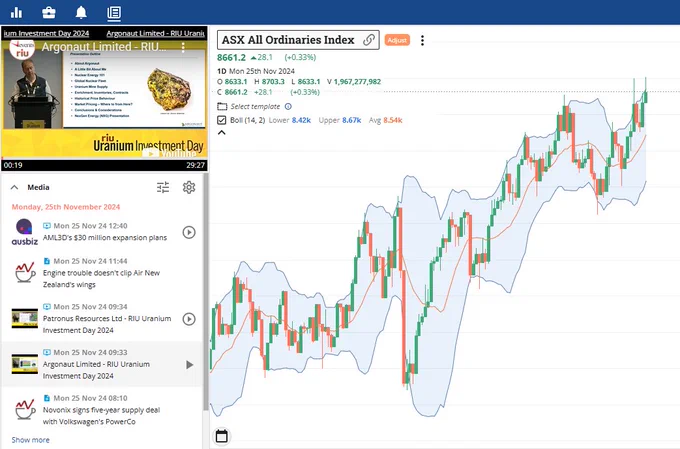Open the bell alerts icon
680x449 pixels.
(81, 13)
